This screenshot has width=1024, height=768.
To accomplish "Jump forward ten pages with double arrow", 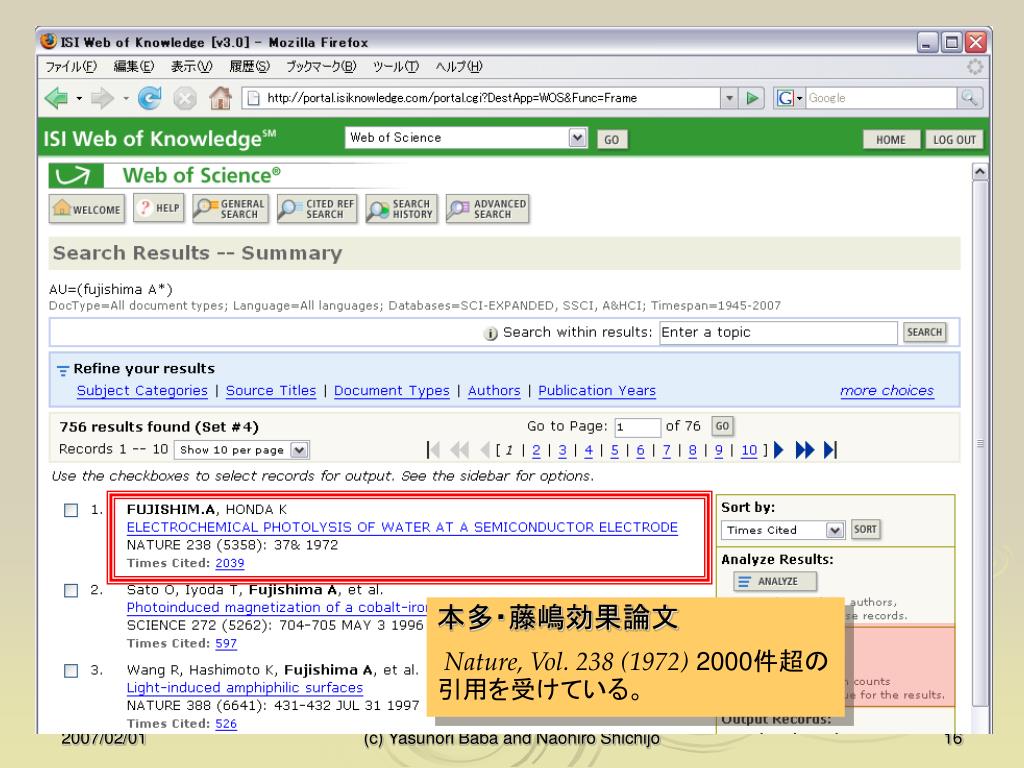I will pyautogui.click(x=805, y=450).
